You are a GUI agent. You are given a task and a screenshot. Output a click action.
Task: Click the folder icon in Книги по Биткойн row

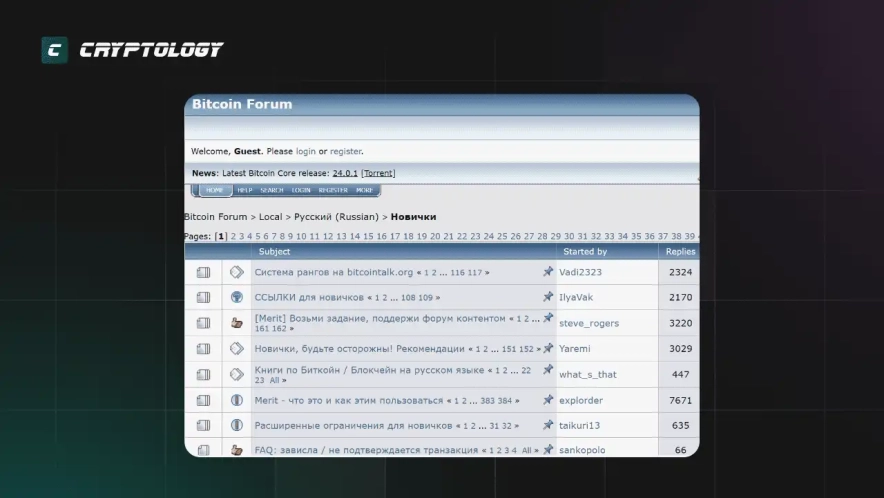tap(203, 375)
